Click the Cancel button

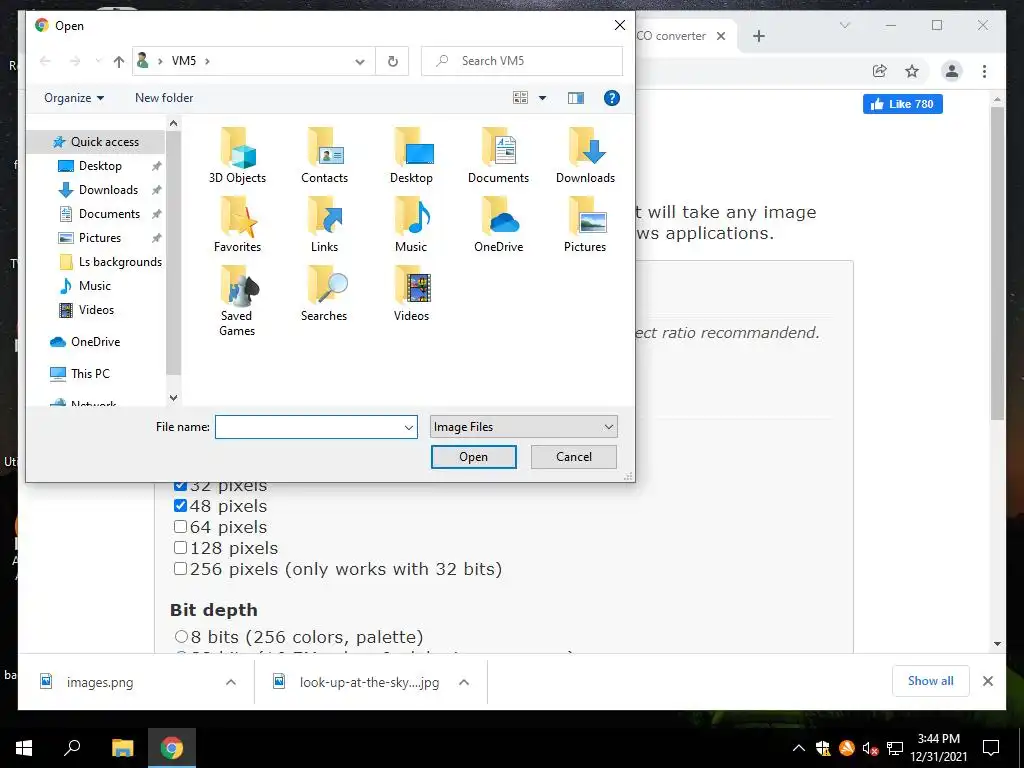(573, 457)
